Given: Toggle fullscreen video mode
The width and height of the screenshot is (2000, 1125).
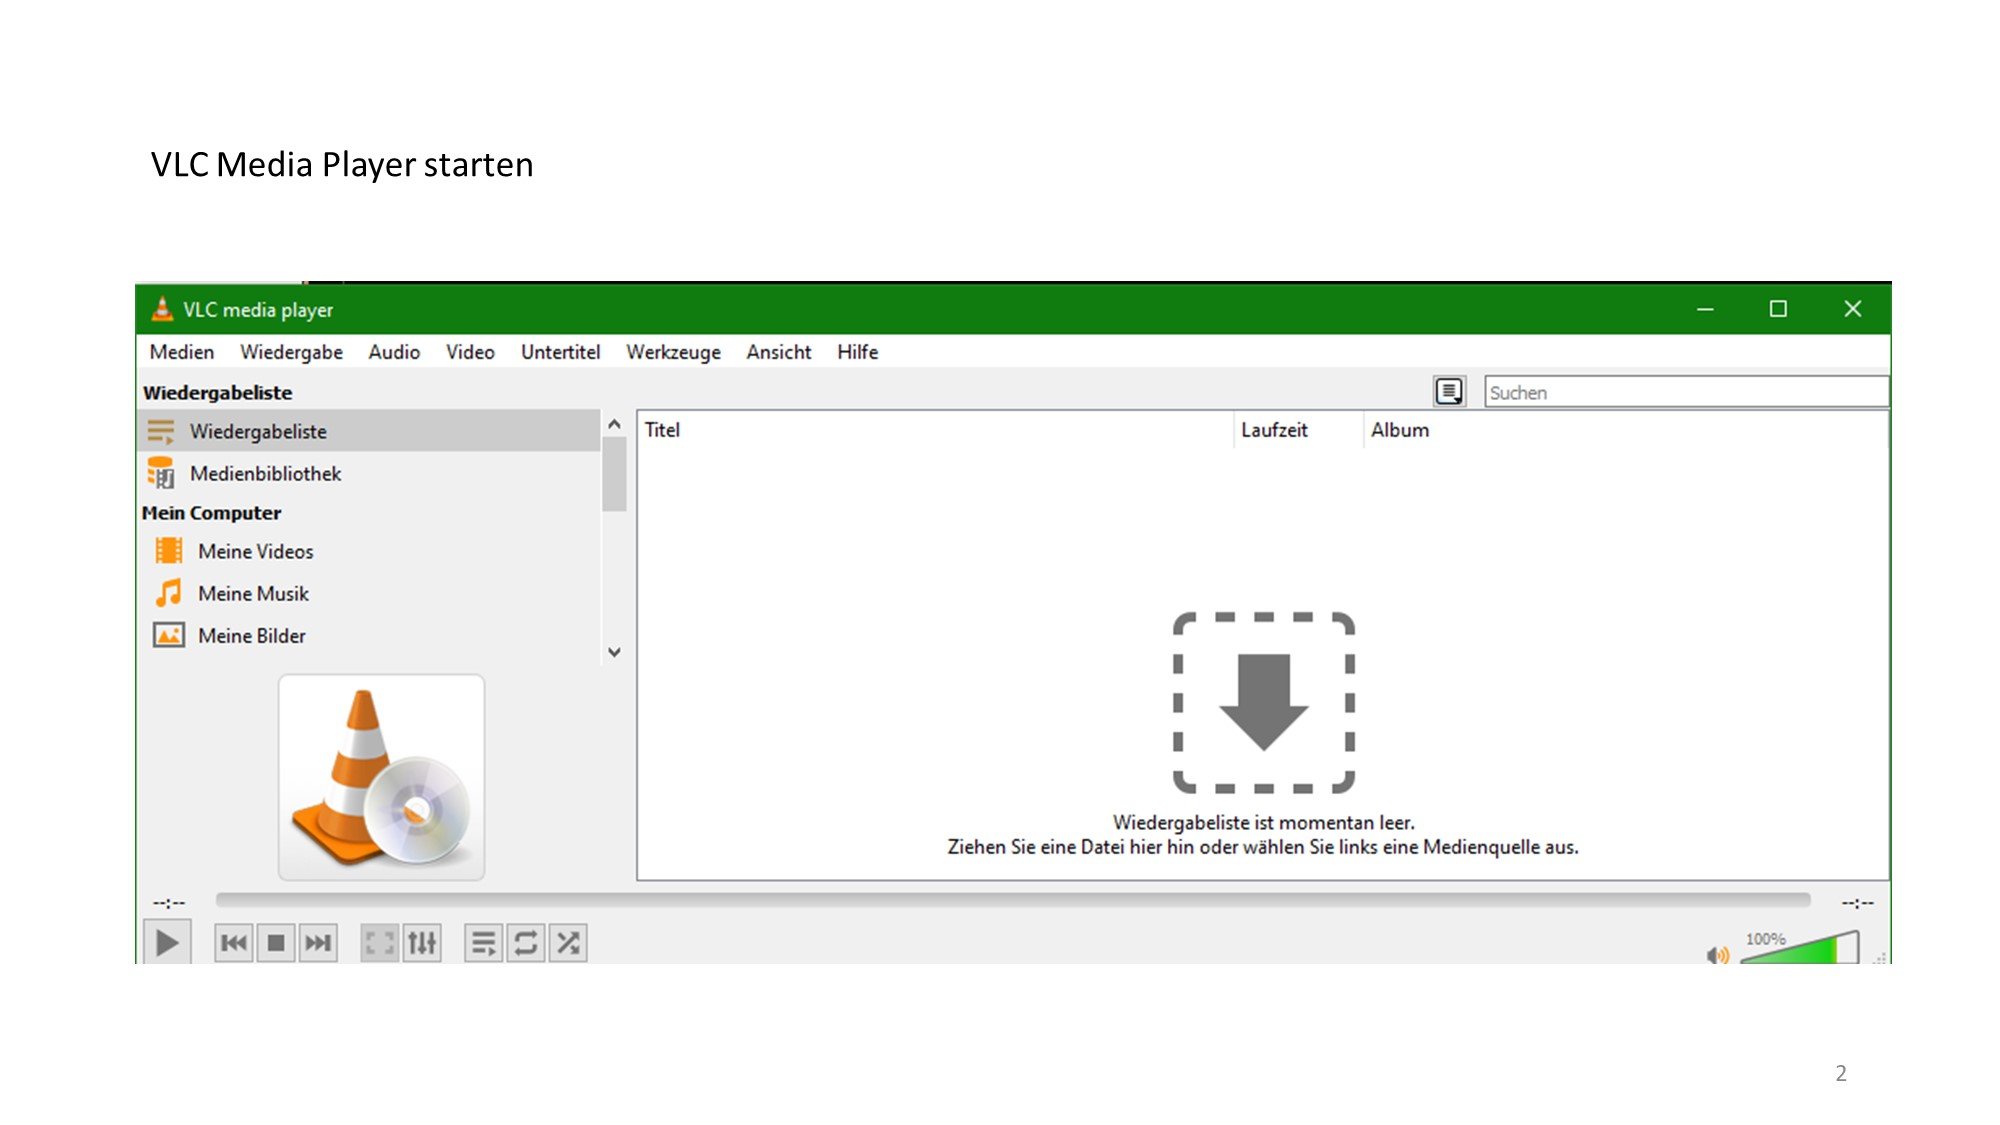Looking at the screenshot, I should (379, 943).
